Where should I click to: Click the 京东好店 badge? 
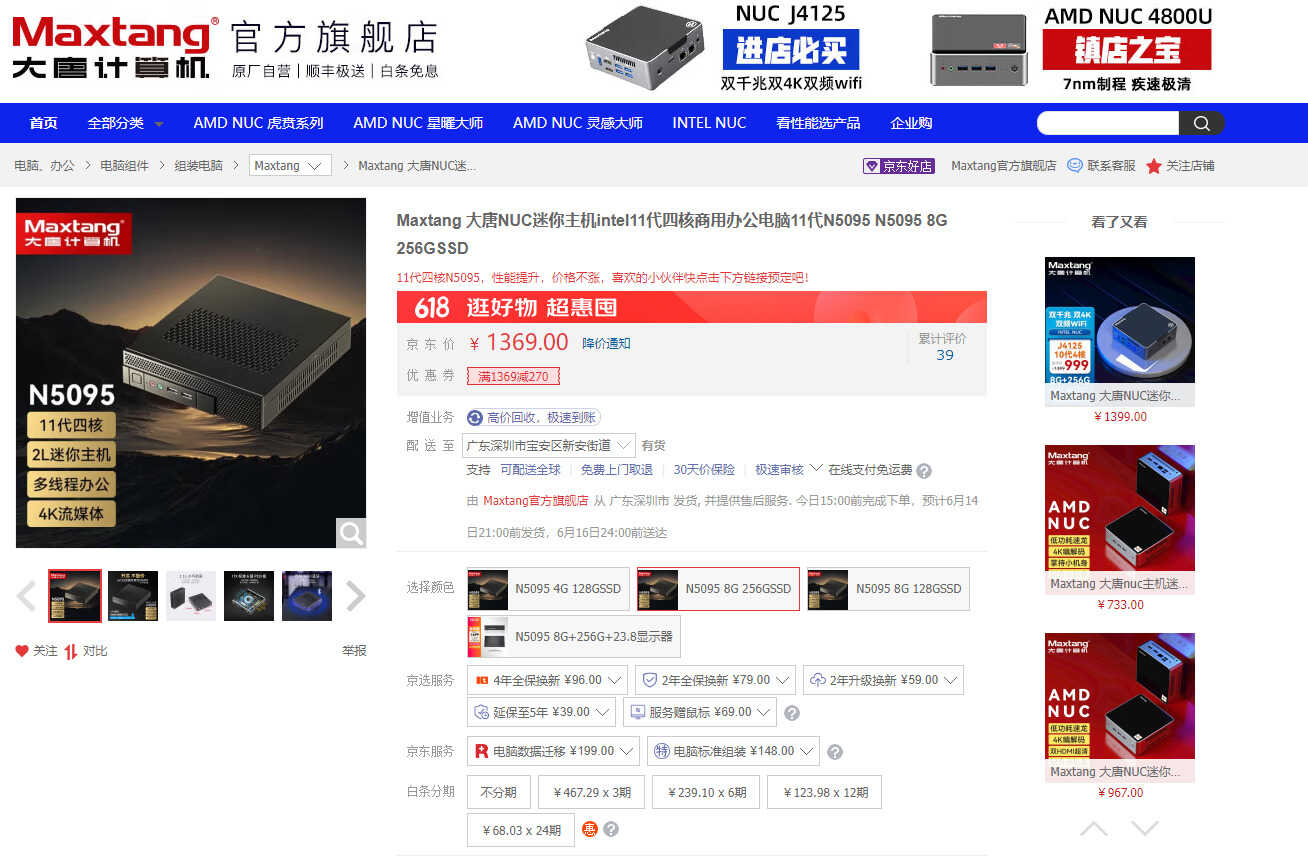coord(899,166)
